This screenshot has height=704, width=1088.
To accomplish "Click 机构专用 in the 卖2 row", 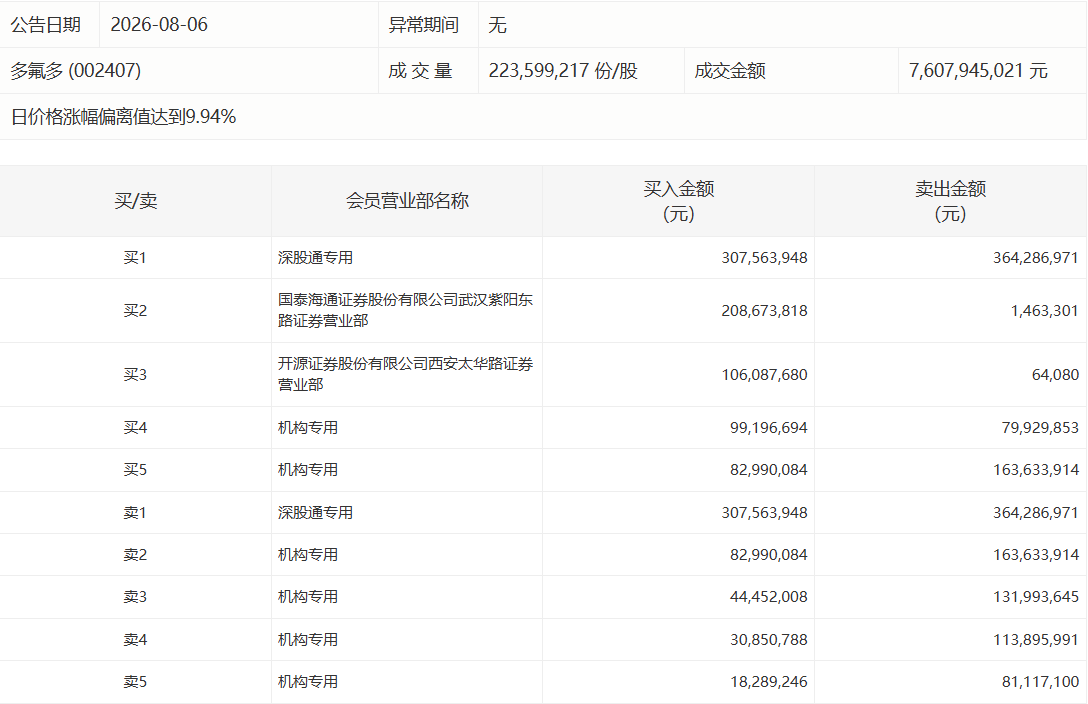I will pos(307,555).
